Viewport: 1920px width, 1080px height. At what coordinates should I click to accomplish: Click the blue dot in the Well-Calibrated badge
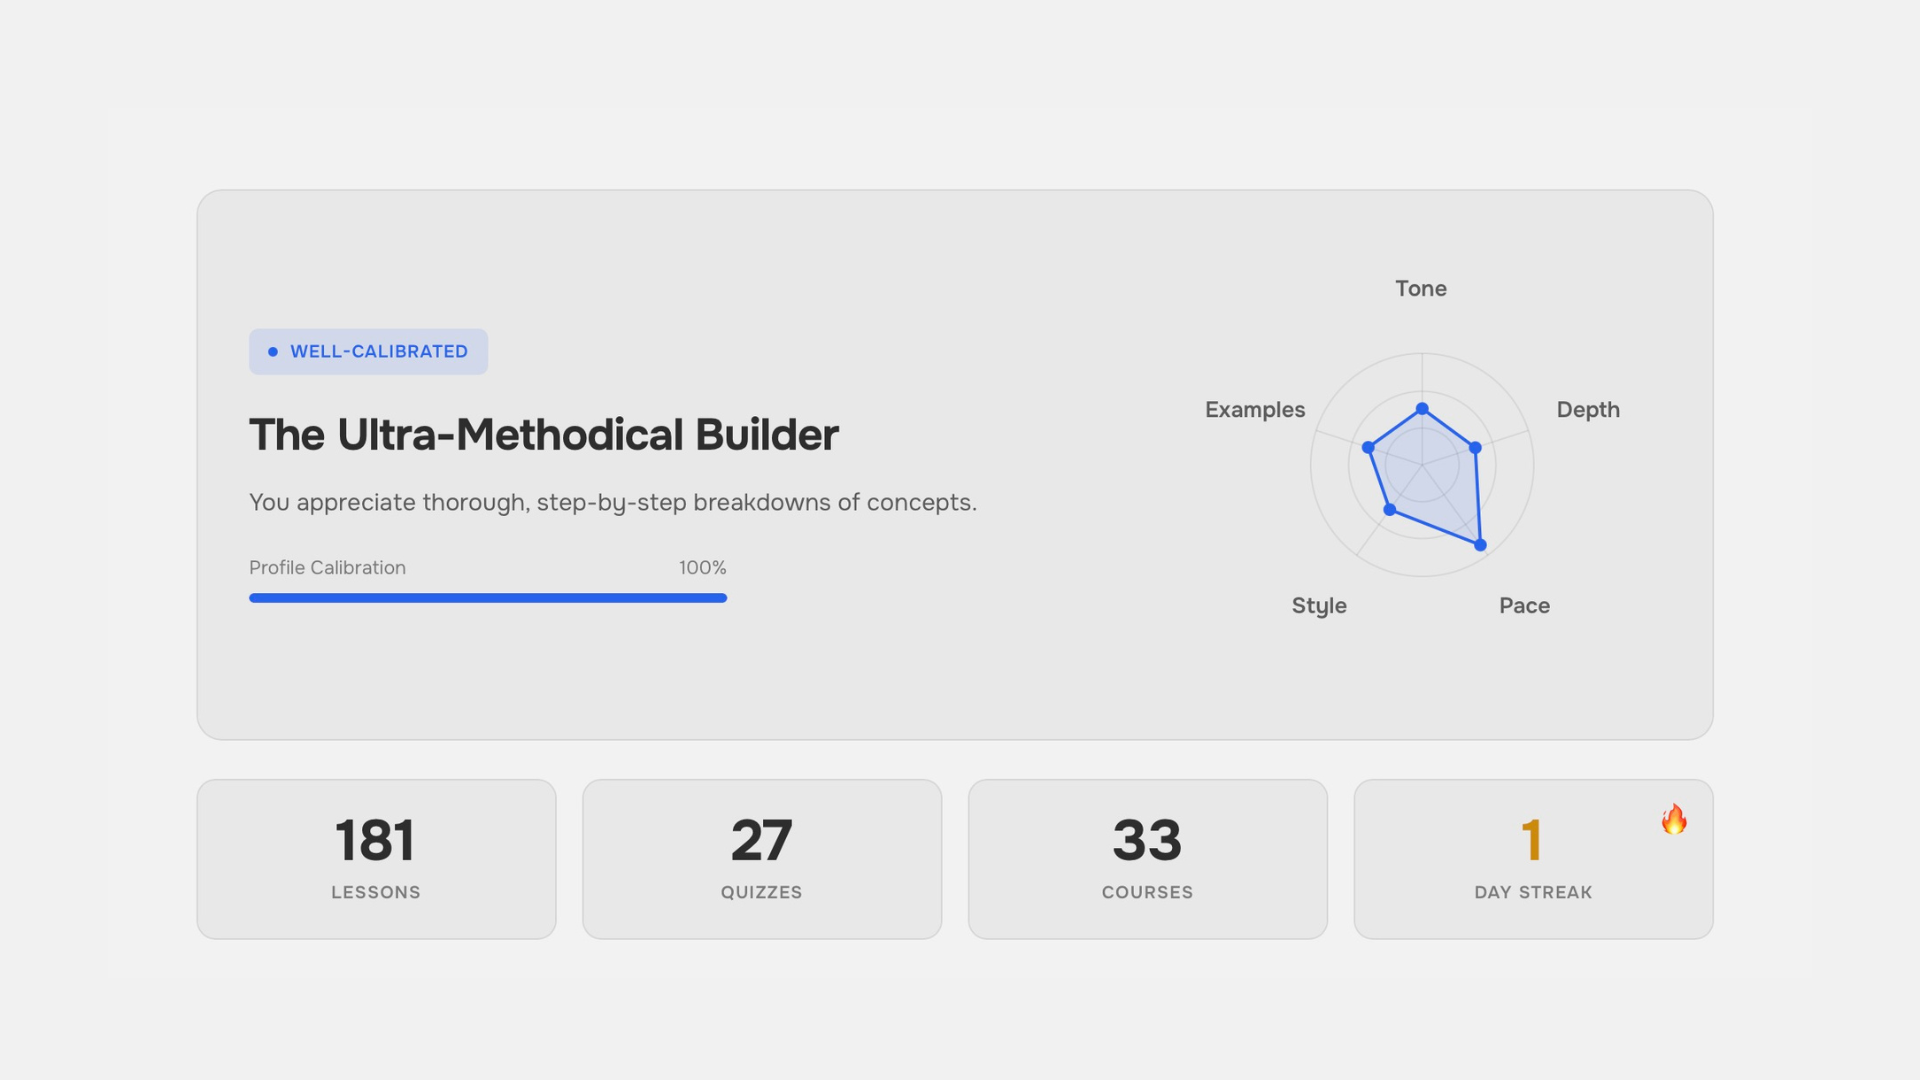(272, 352)
